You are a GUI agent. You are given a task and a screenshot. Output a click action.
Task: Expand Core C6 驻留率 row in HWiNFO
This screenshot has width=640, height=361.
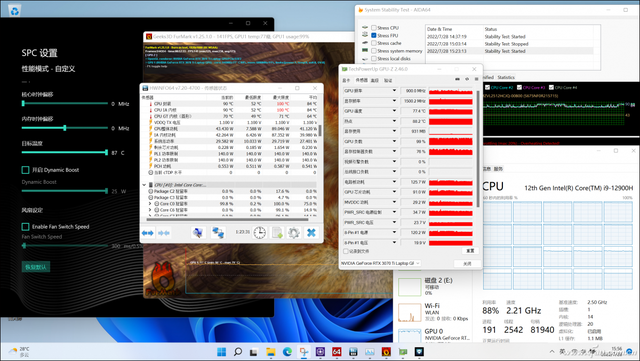click(150, 210)
